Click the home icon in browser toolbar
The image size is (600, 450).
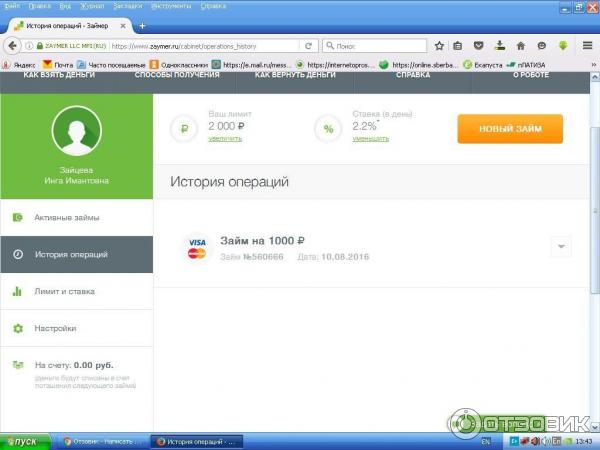(520, 45)
